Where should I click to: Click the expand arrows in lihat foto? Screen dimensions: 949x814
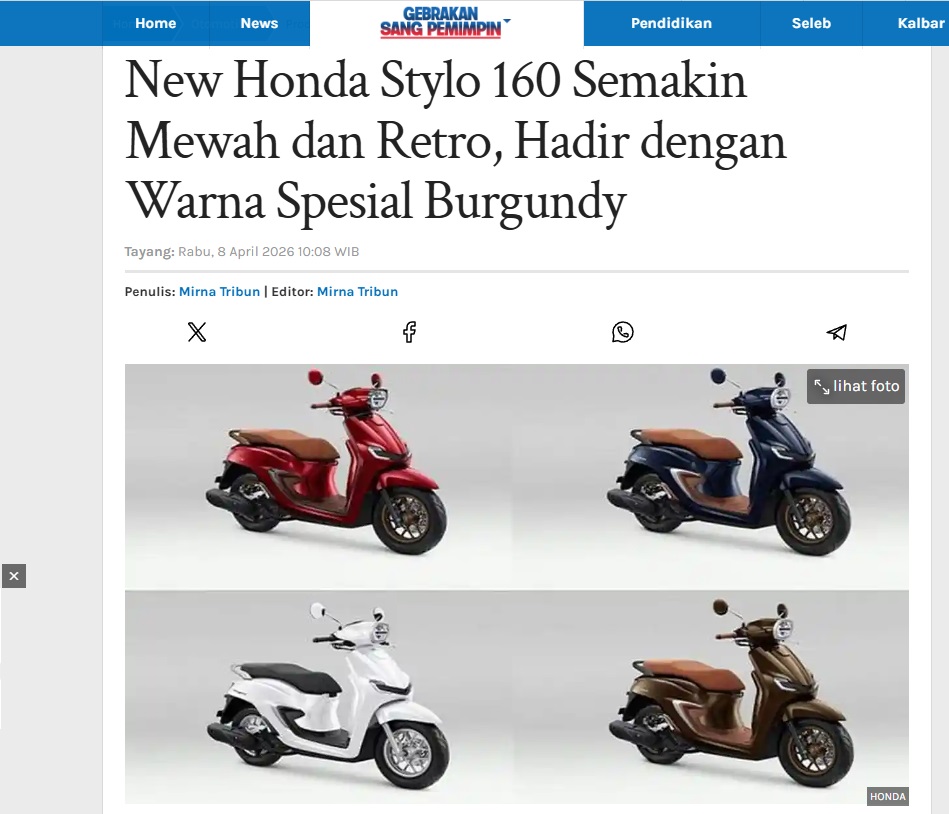pos(821,386)
